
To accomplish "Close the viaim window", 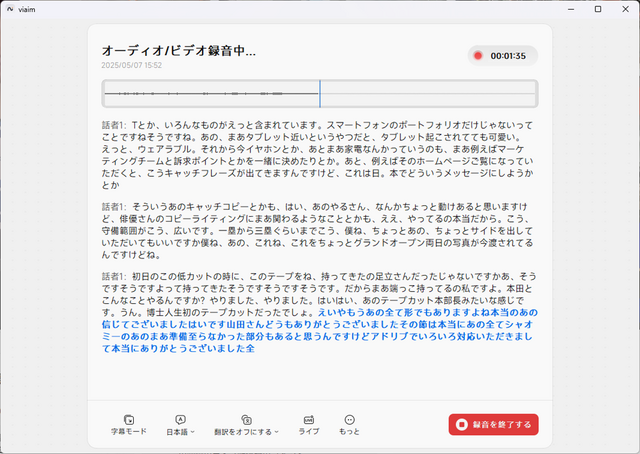I will [625, 9].
